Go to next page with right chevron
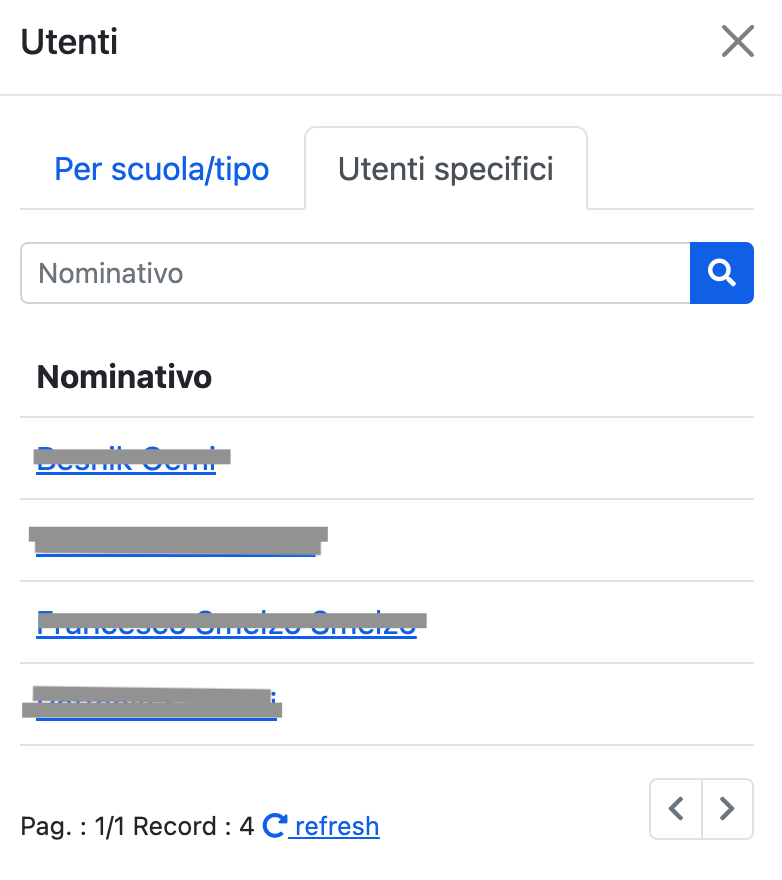This screenshot has height=880, width=782. (728, 808)
